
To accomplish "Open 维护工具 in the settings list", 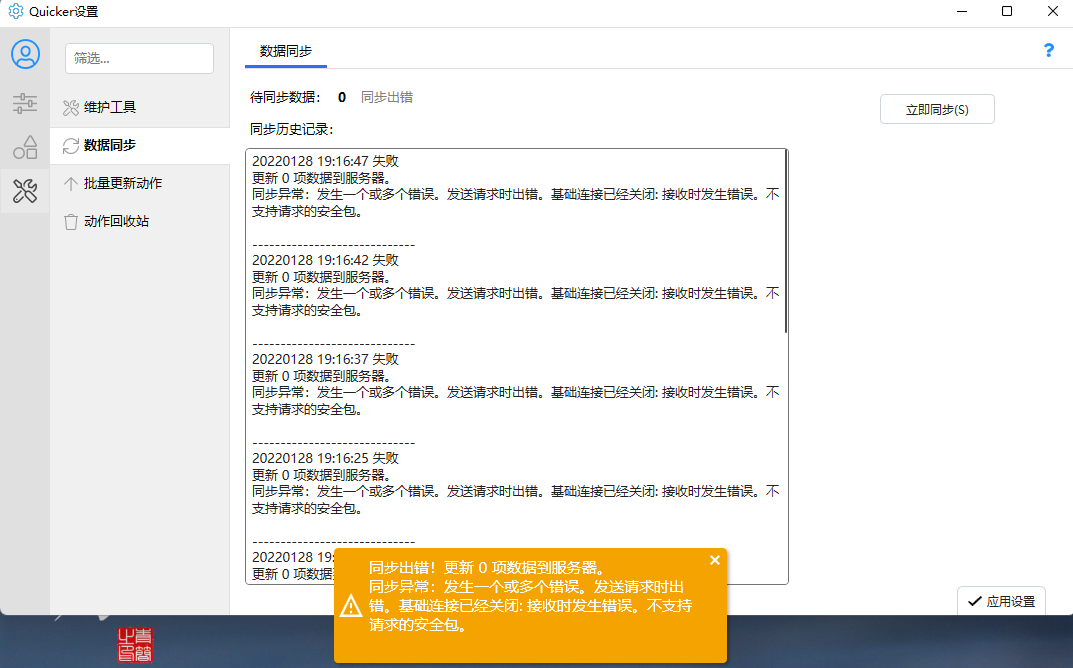I will pos(140,107).
